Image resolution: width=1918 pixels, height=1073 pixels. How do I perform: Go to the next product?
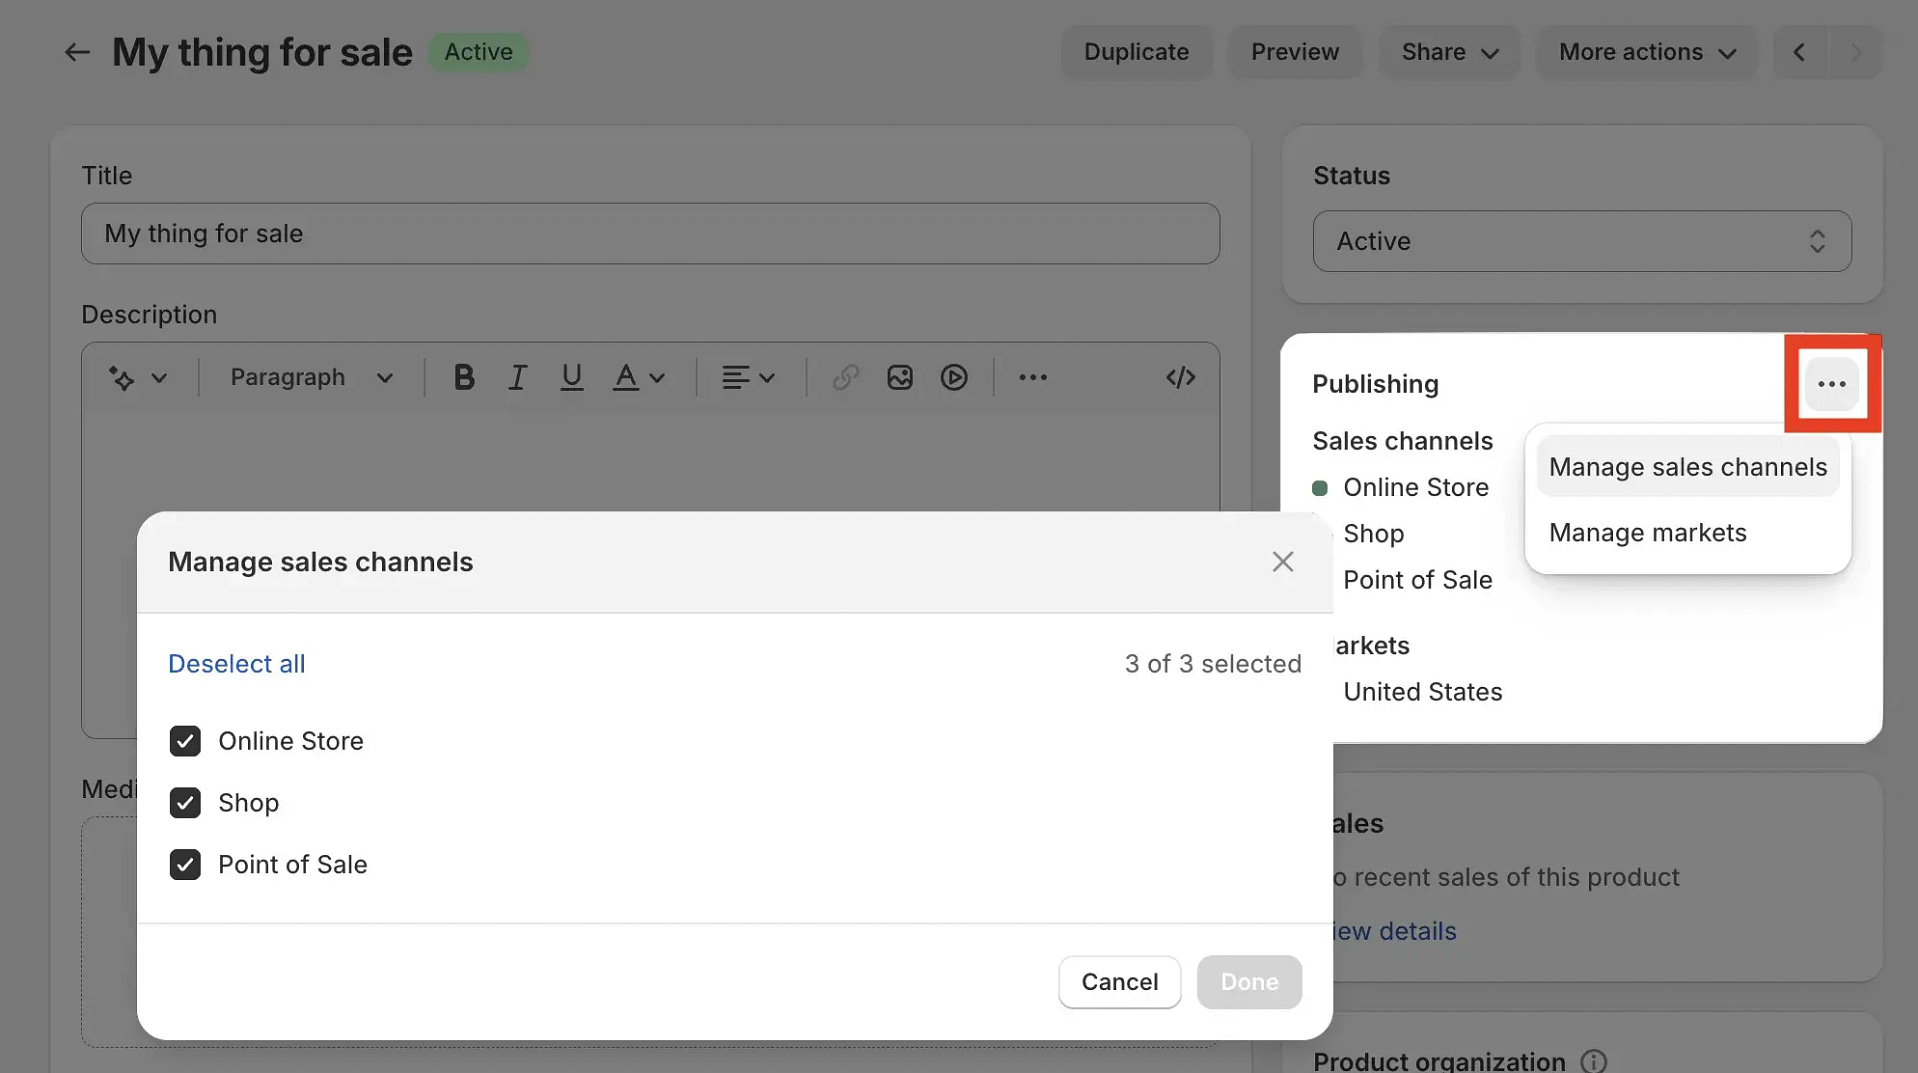tap(1855, 52)
